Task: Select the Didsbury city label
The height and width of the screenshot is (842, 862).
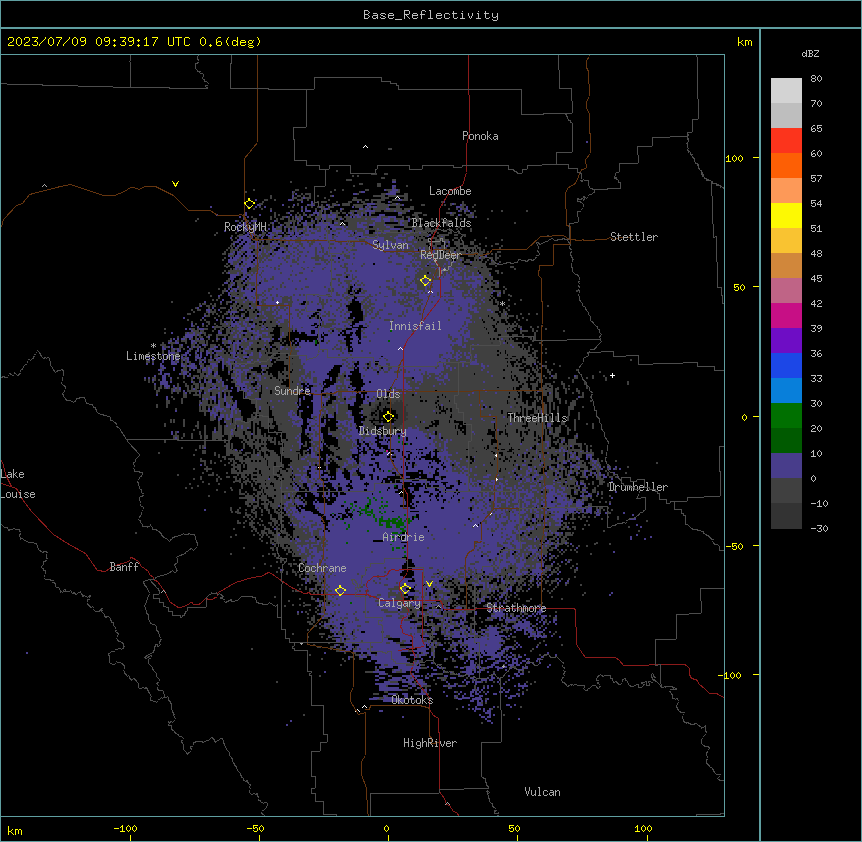Action: [383, 431]
